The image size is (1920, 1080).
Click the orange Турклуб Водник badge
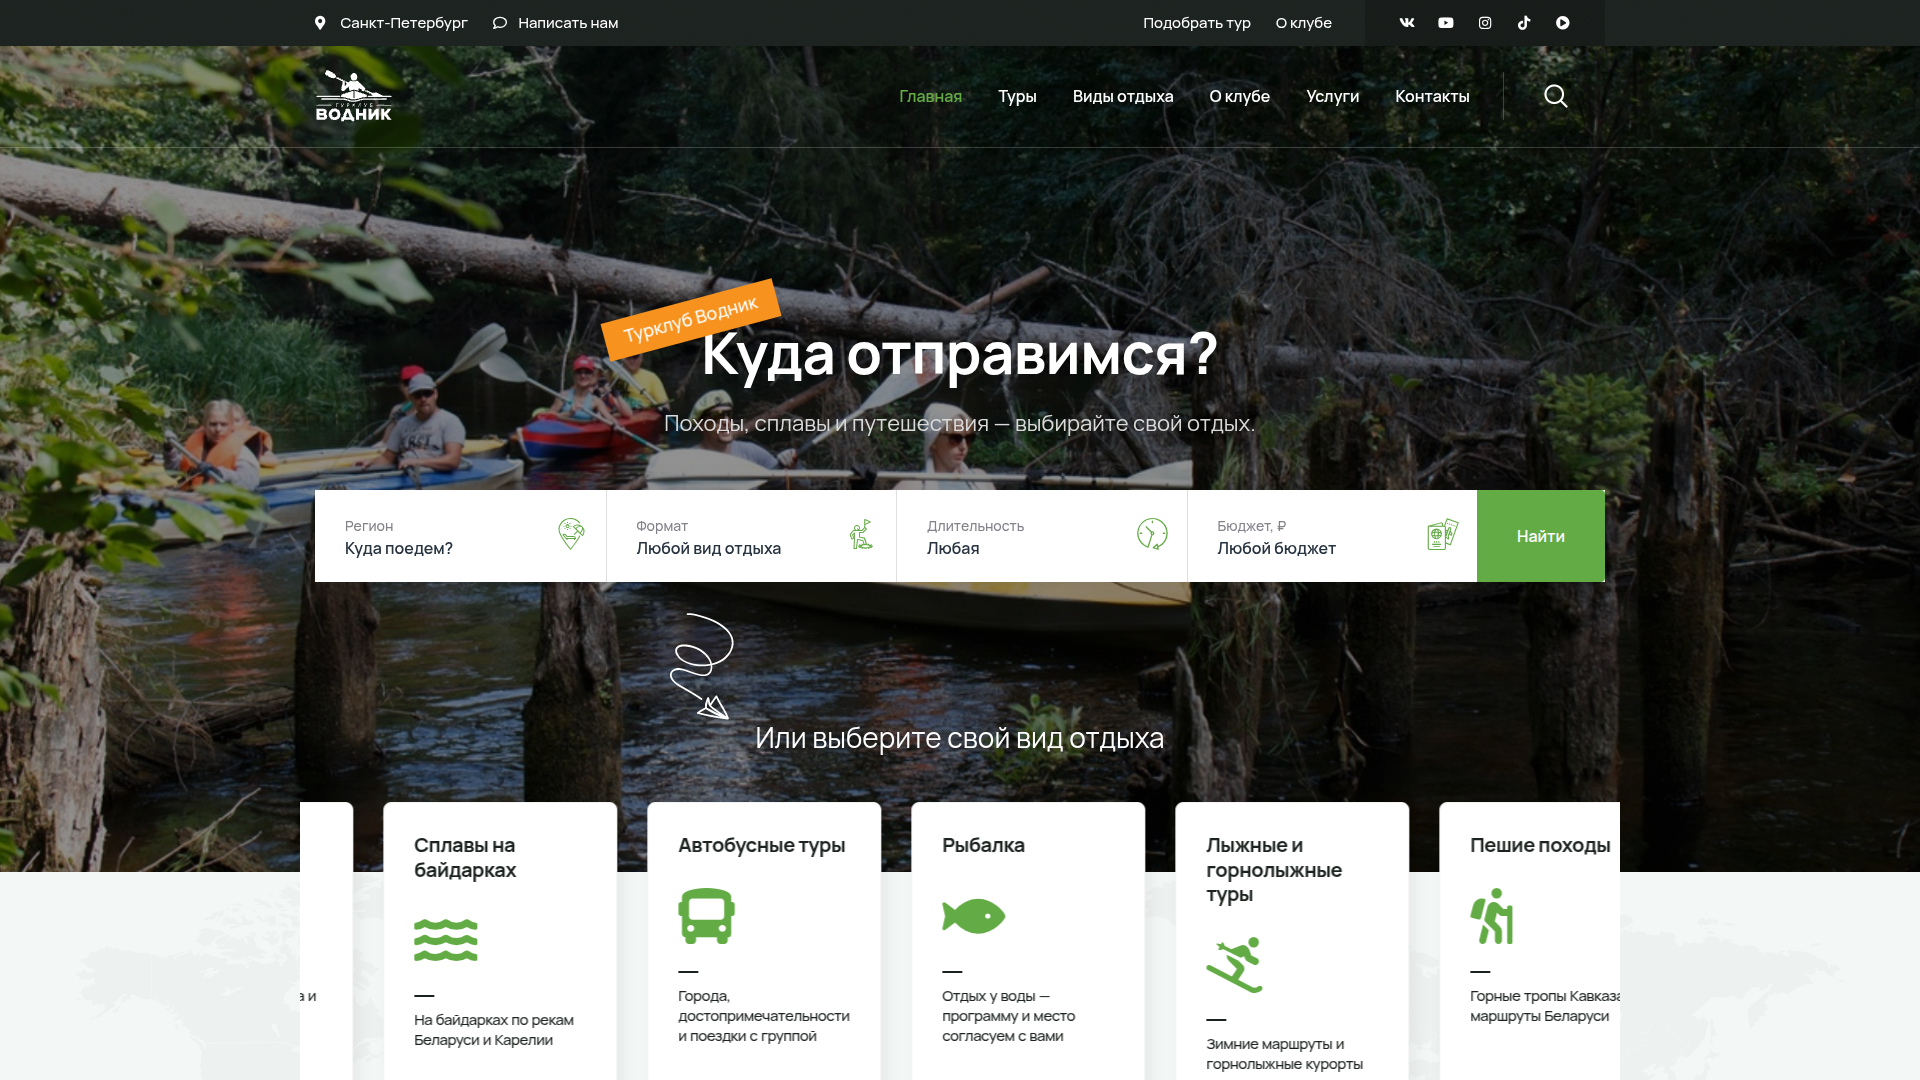tap(690, 319)
